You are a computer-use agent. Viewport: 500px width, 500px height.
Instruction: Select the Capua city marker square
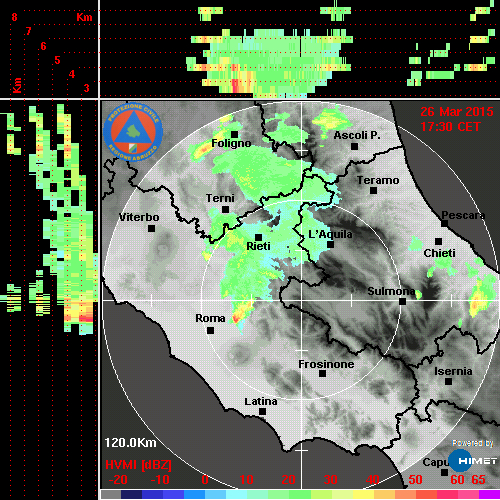tap(444, 472)
